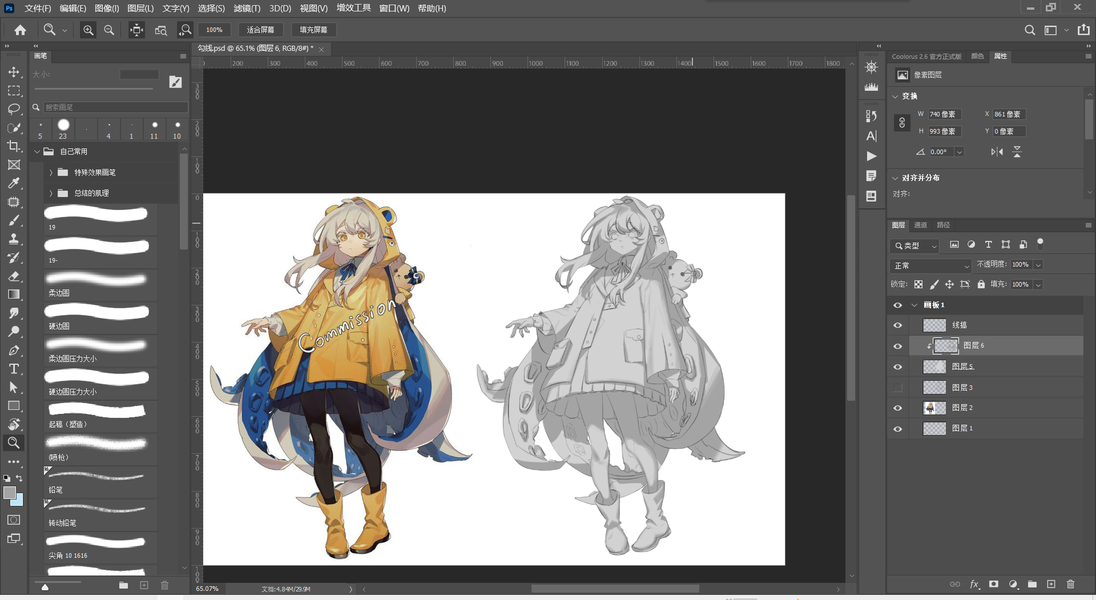The width and height of the screenshot is (1096, 600).
Task: Open the 图层(L) menu
Action: [140, 8]
